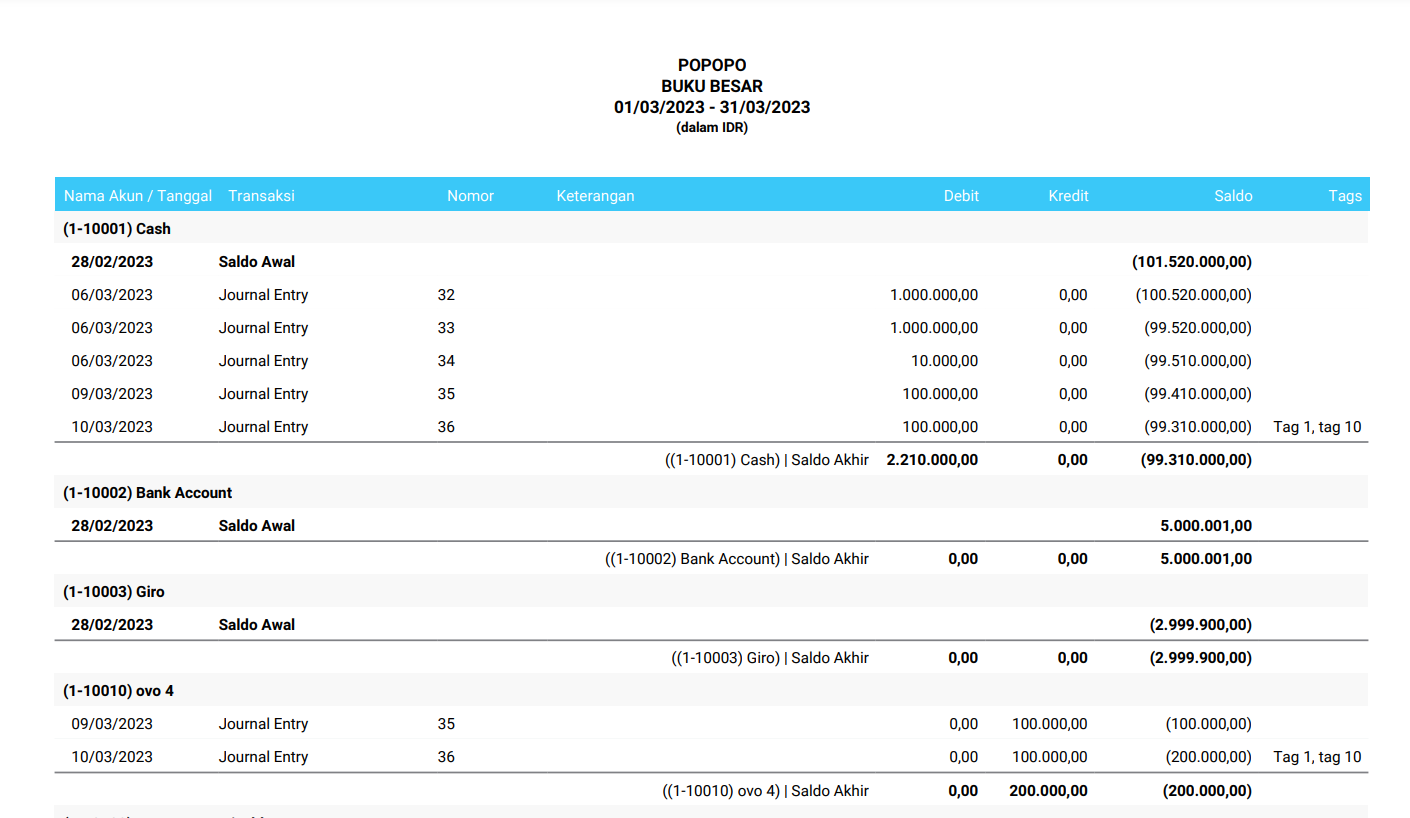1410x818 pixels.
Task: Click the (1-10010) ovo 4 account heading
Action: 118,691
